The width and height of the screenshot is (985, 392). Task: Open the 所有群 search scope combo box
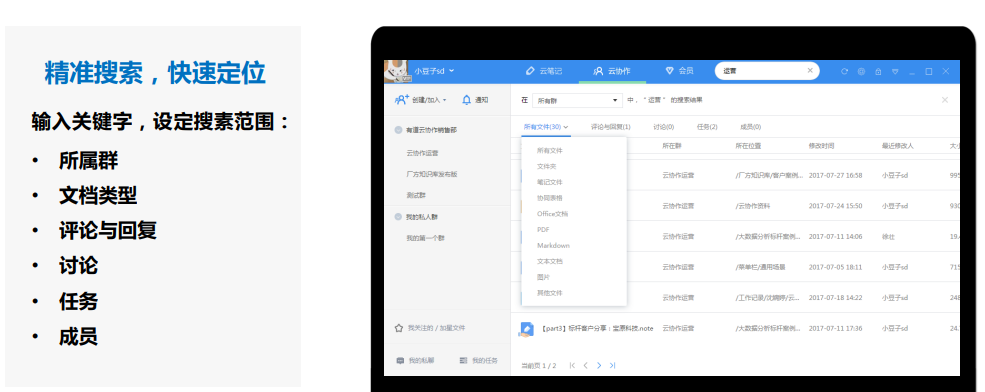(x=577, y=100)
